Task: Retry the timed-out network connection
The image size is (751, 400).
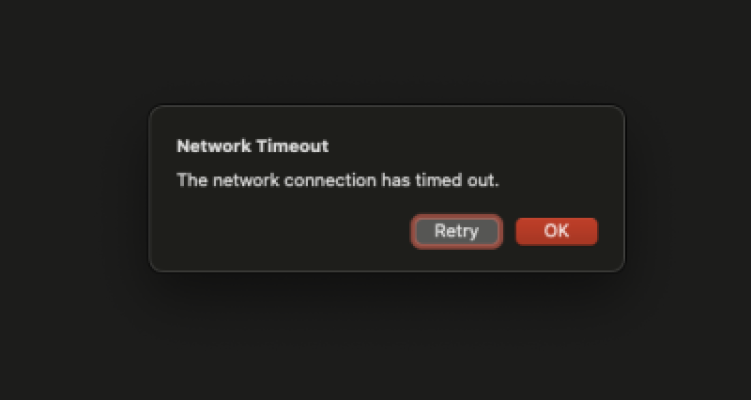Action: (x=456, y=231)
